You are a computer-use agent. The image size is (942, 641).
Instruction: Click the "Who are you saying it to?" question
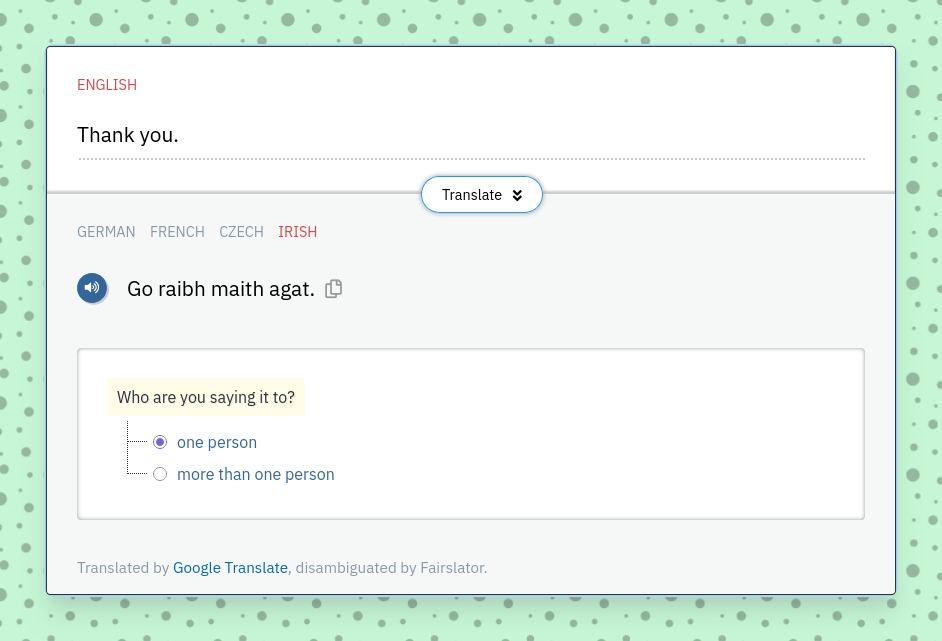pos(206,397)
